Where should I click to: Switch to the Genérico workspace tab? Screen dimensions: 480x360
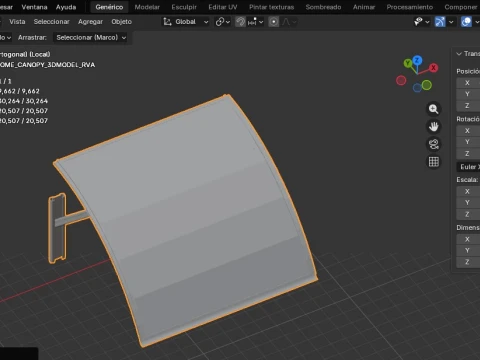click(109, 7)
